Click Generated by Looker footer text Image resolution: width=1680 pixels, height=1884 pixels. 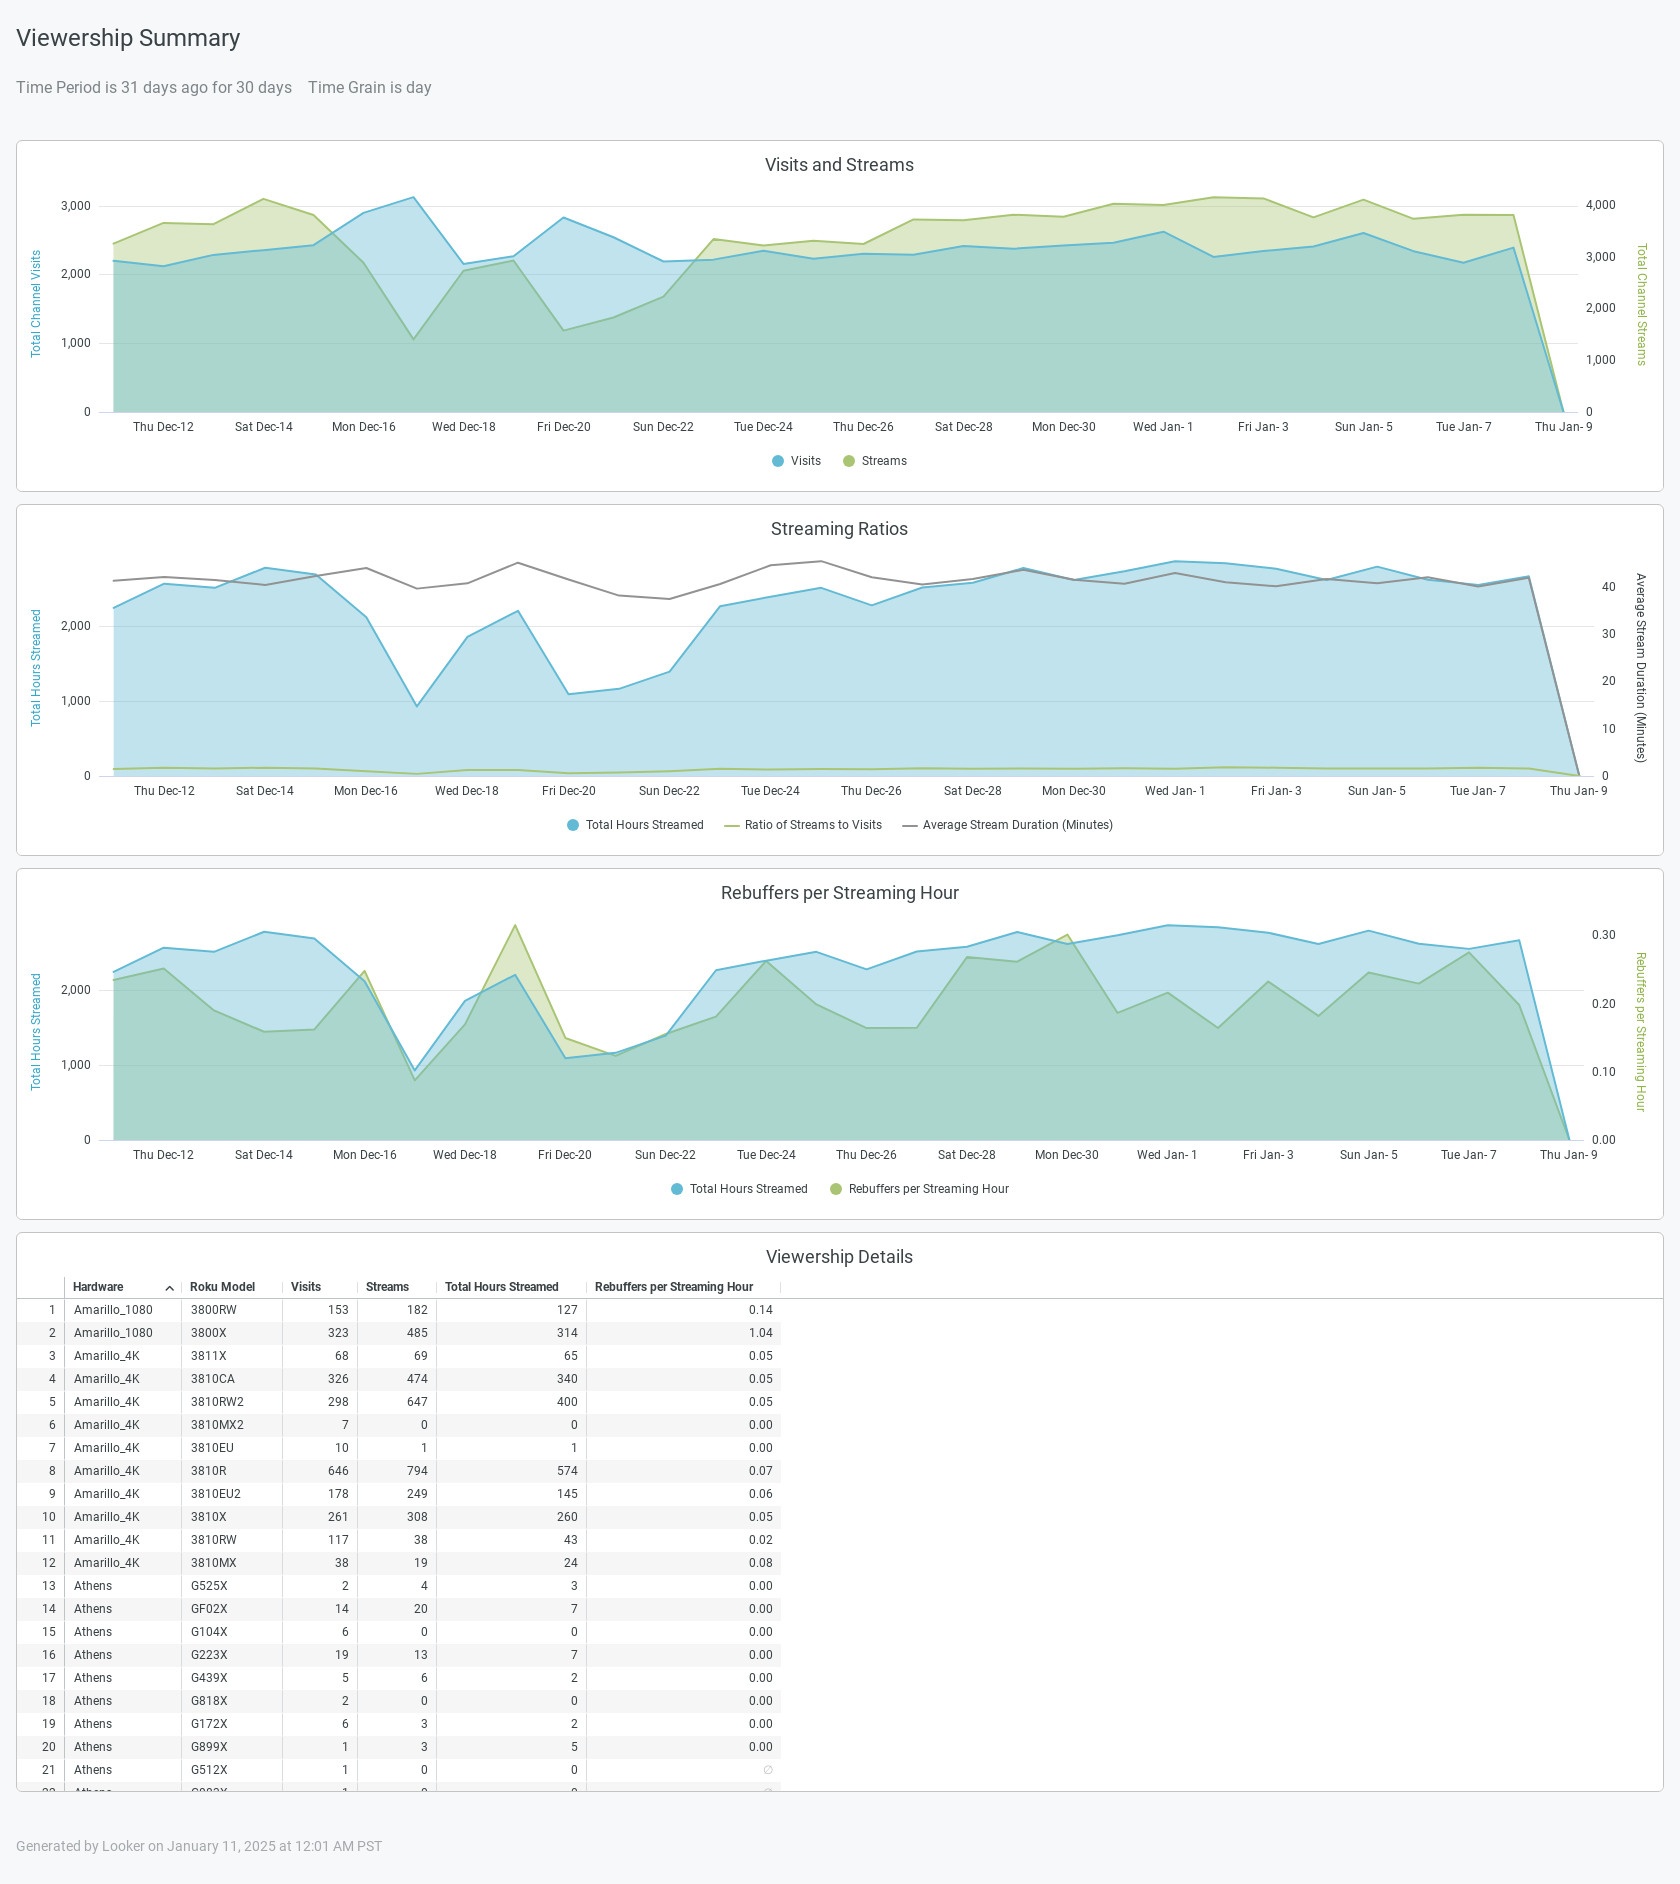[x=199, y=1846]
